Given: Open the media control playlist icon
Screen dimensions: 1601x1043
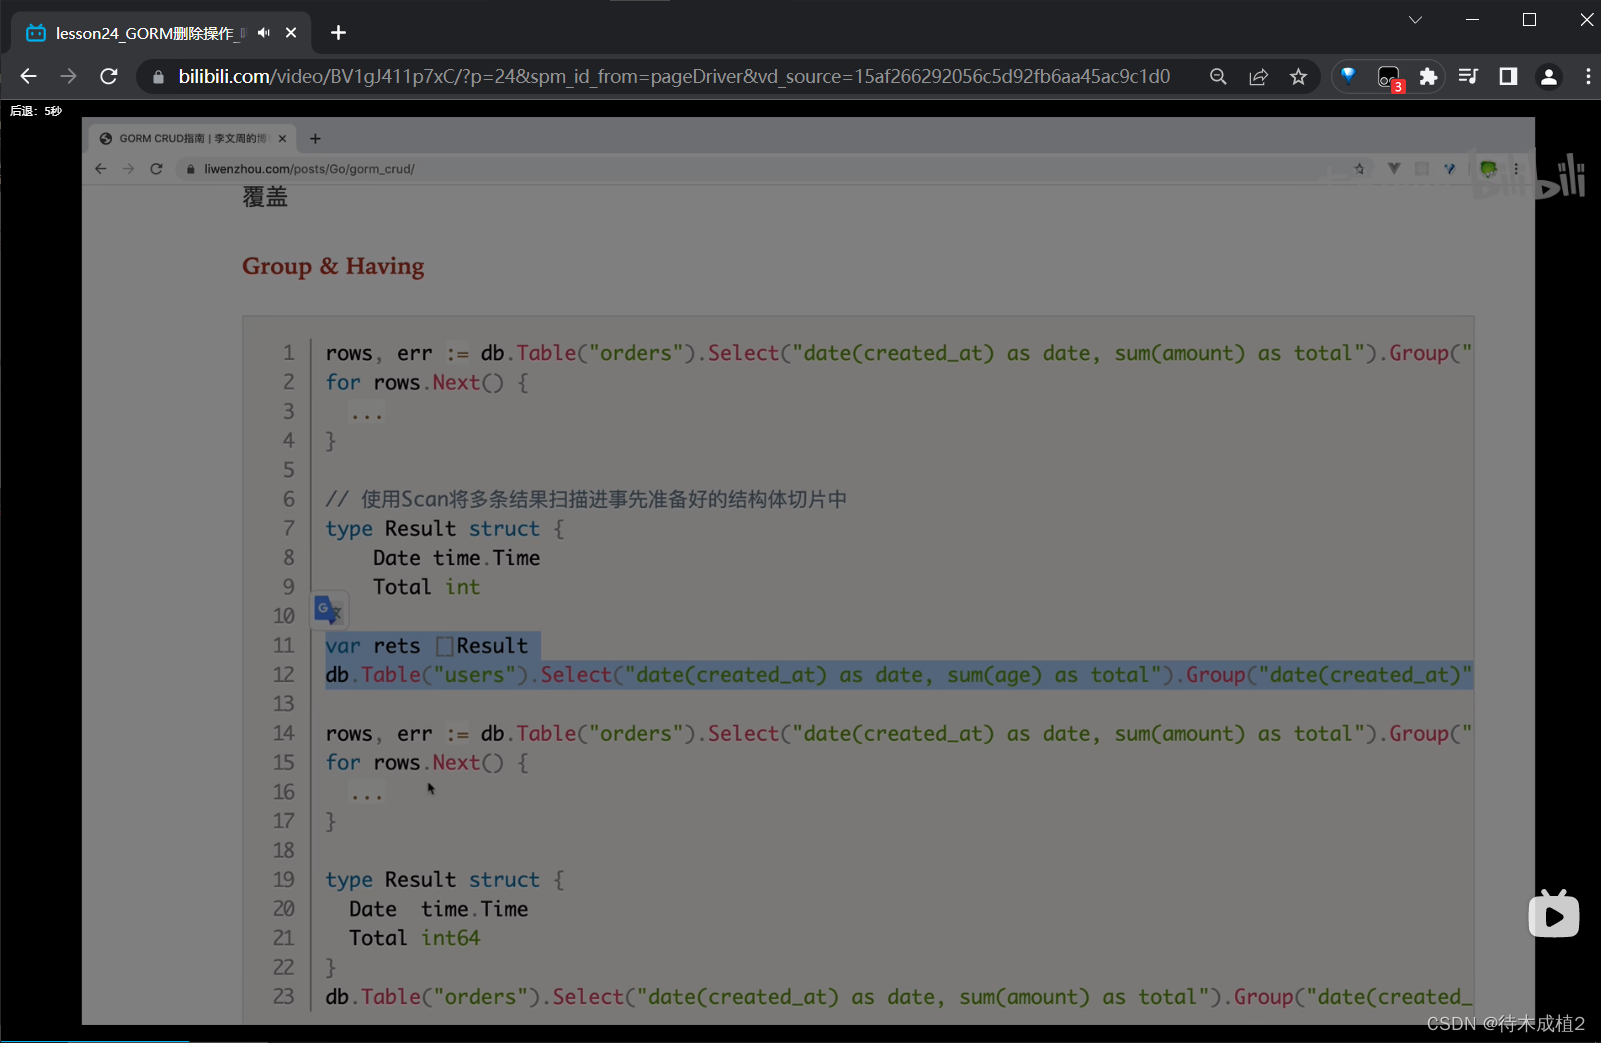Looking at the screenshot, I should pos(1468,76).
